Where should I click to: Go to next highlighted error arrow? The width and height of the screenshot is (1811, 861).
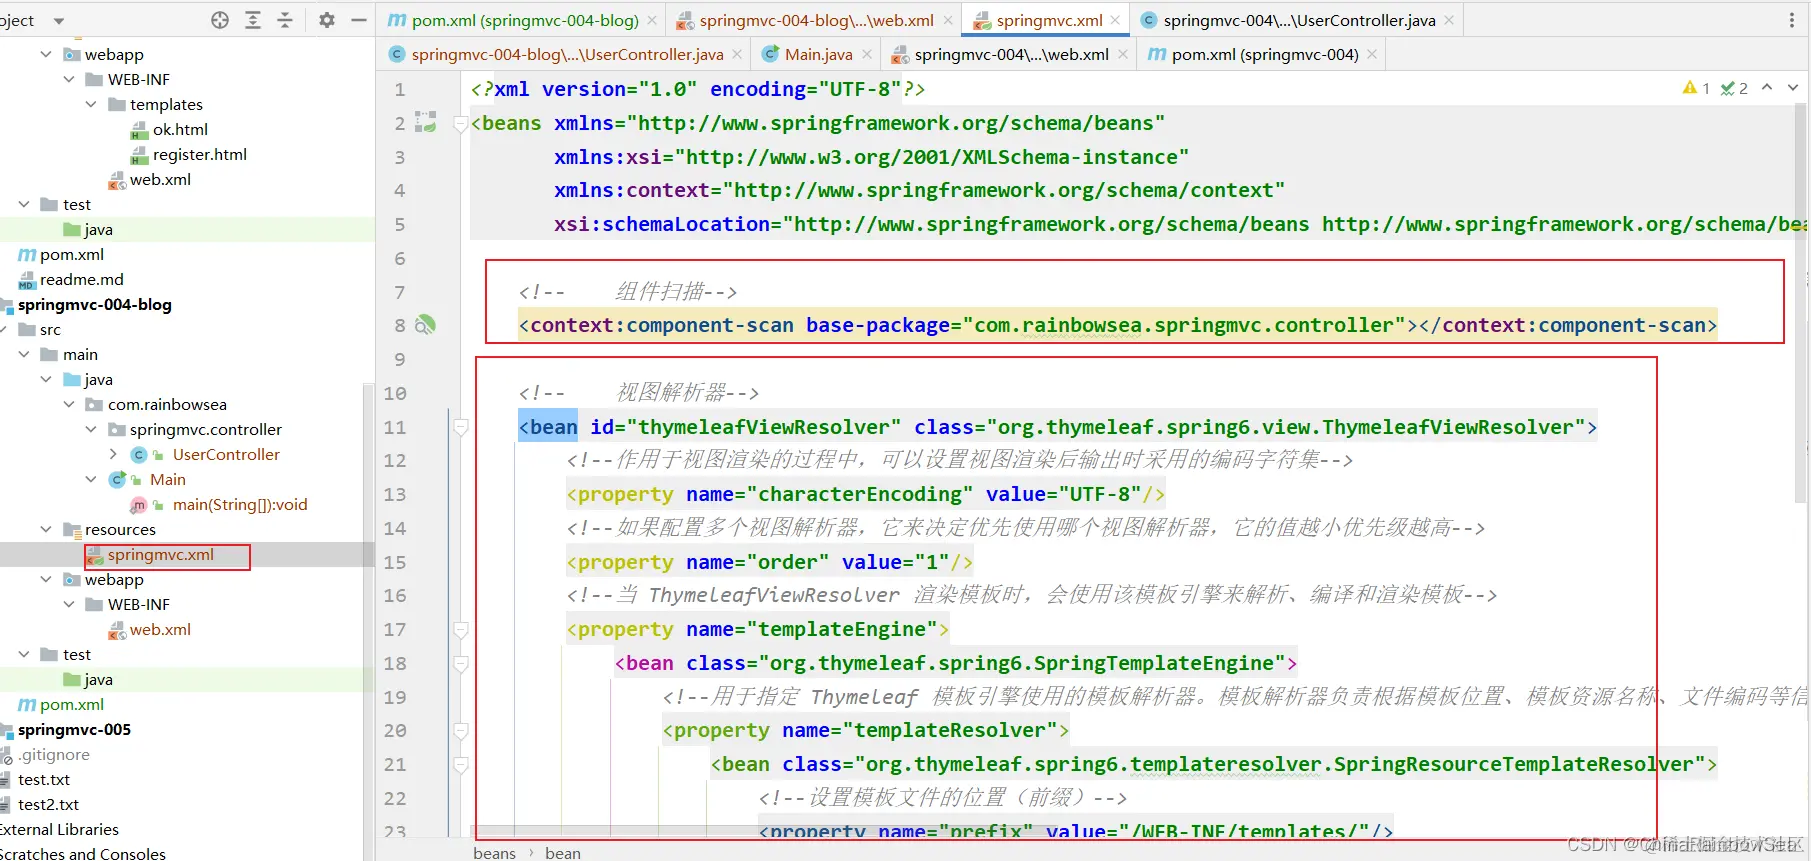pos(1793,88)
